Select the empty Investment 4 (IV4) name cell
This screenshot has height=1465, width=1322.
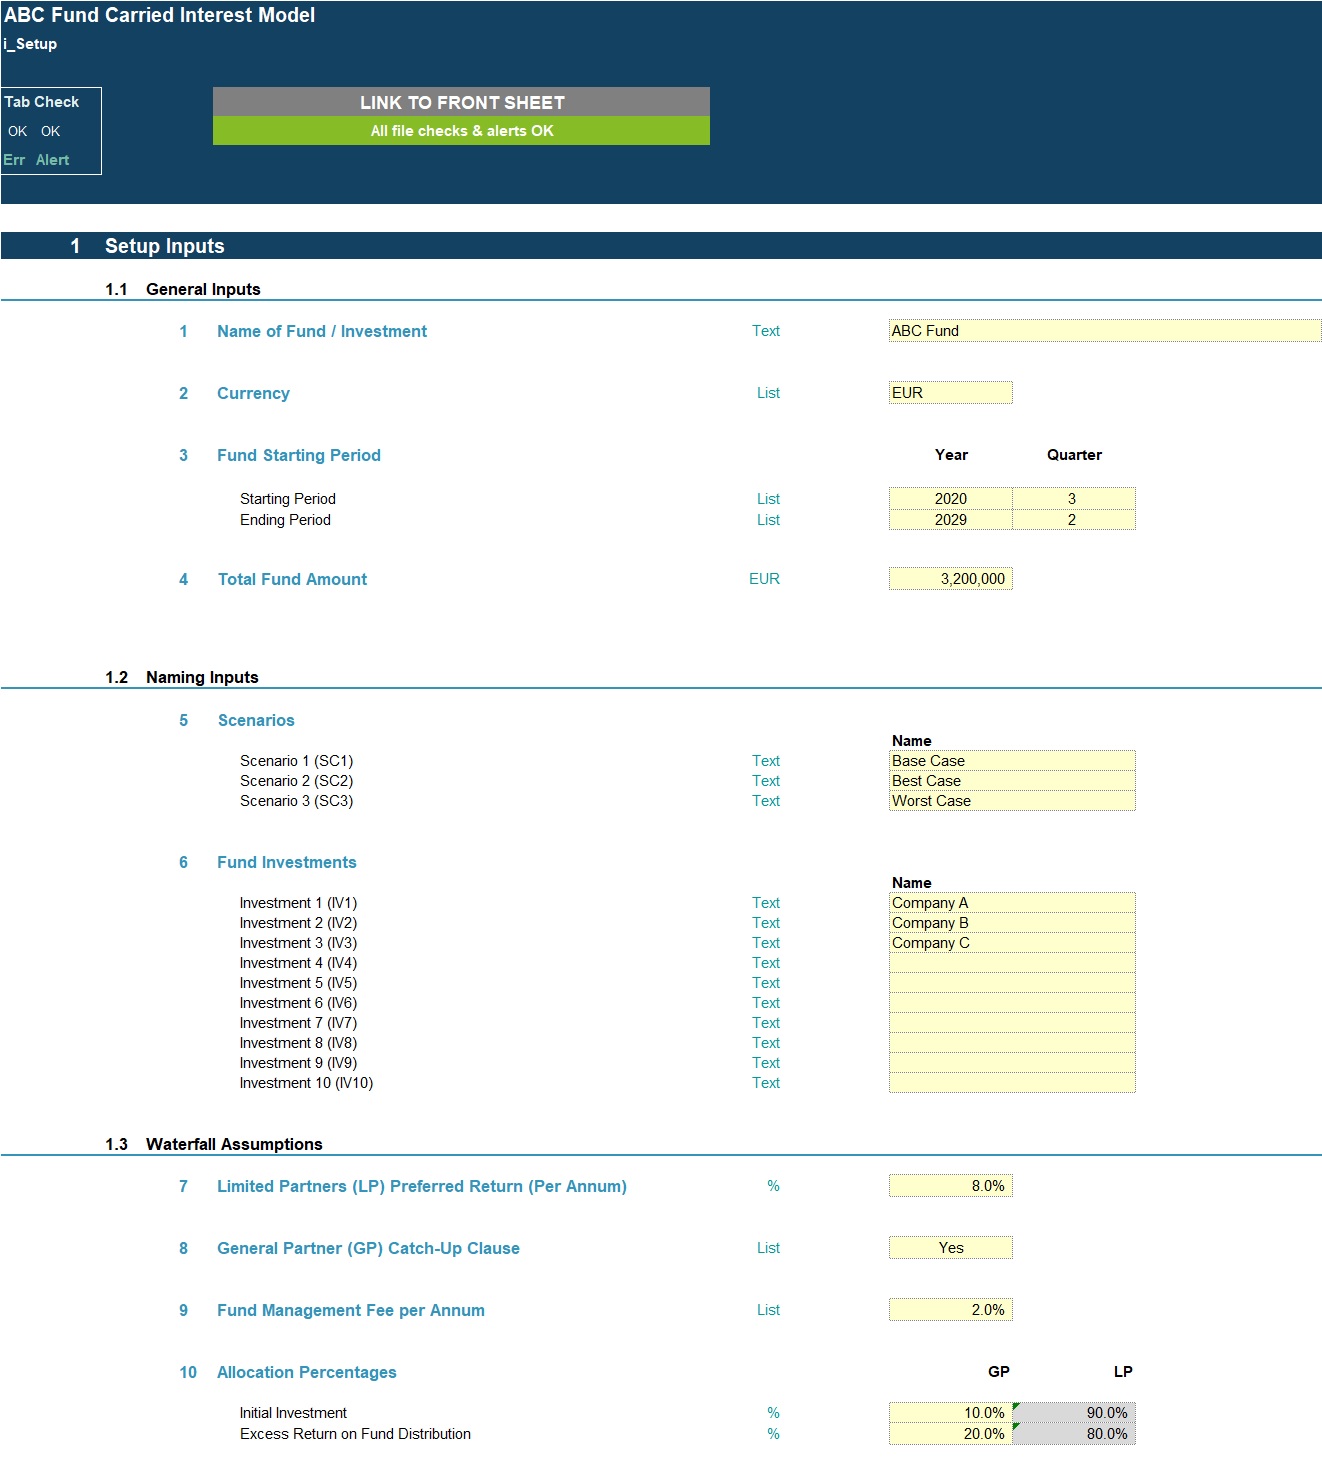click(x=1012, y=963)
